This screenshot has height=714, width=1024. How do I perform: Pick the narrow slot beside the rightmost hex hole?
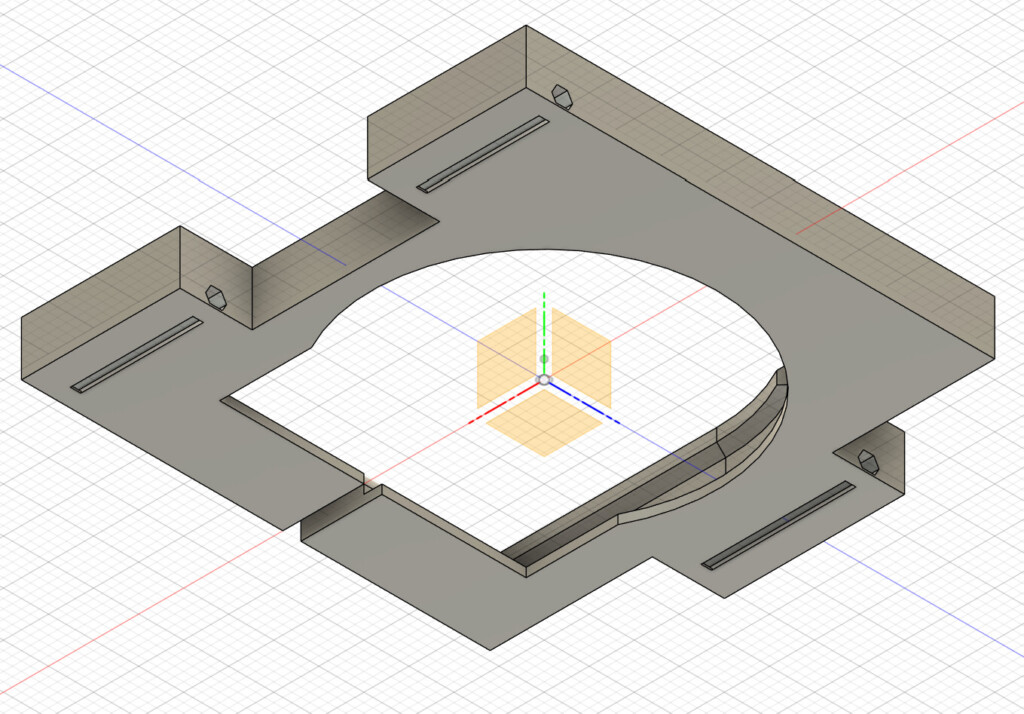pos(778,525)
